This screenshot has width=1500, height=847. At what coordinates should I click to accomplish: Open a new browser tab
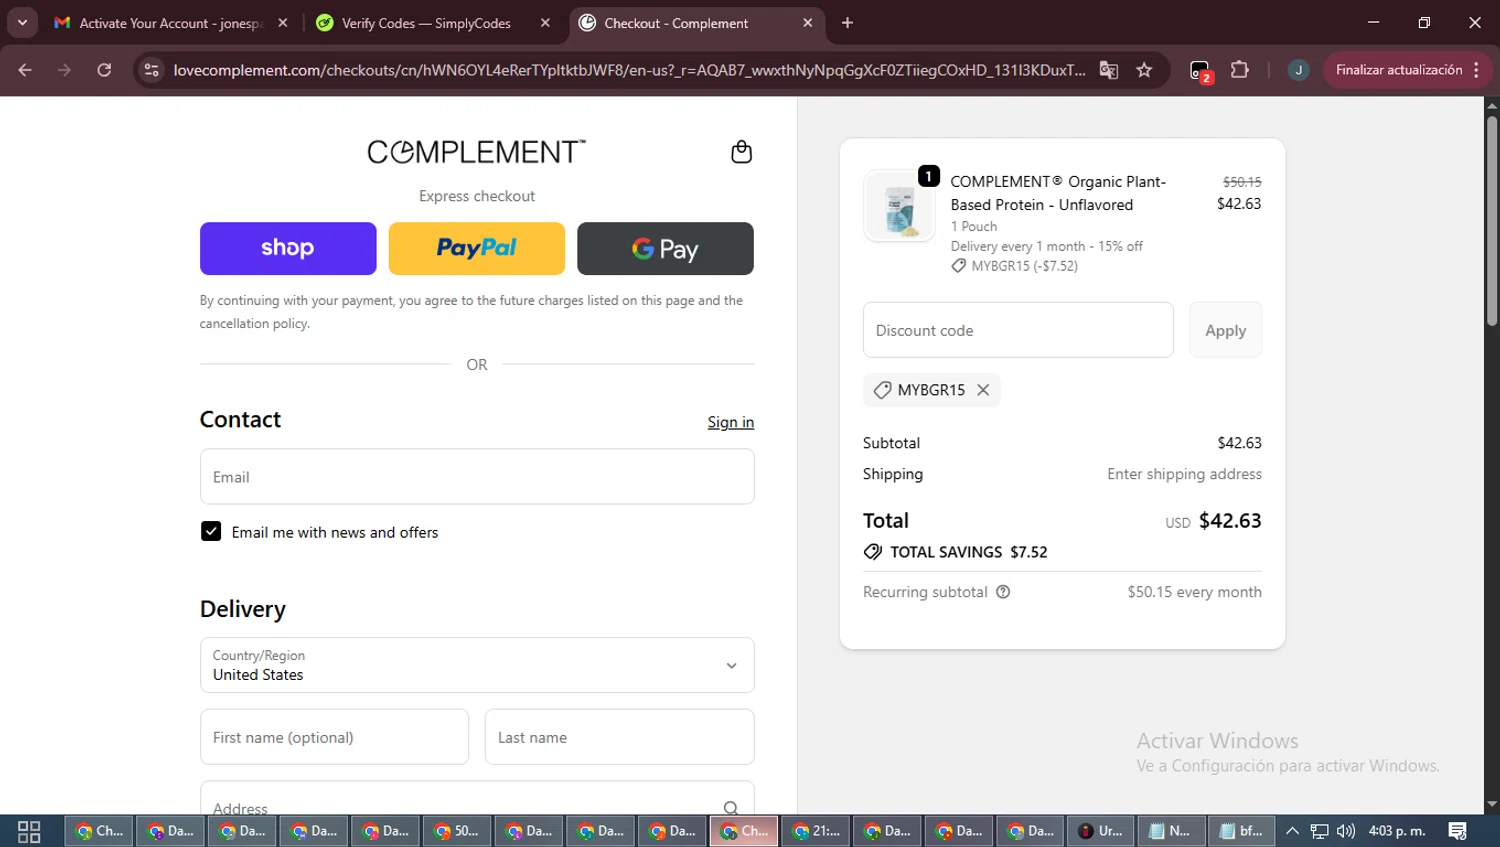point(847,23)
